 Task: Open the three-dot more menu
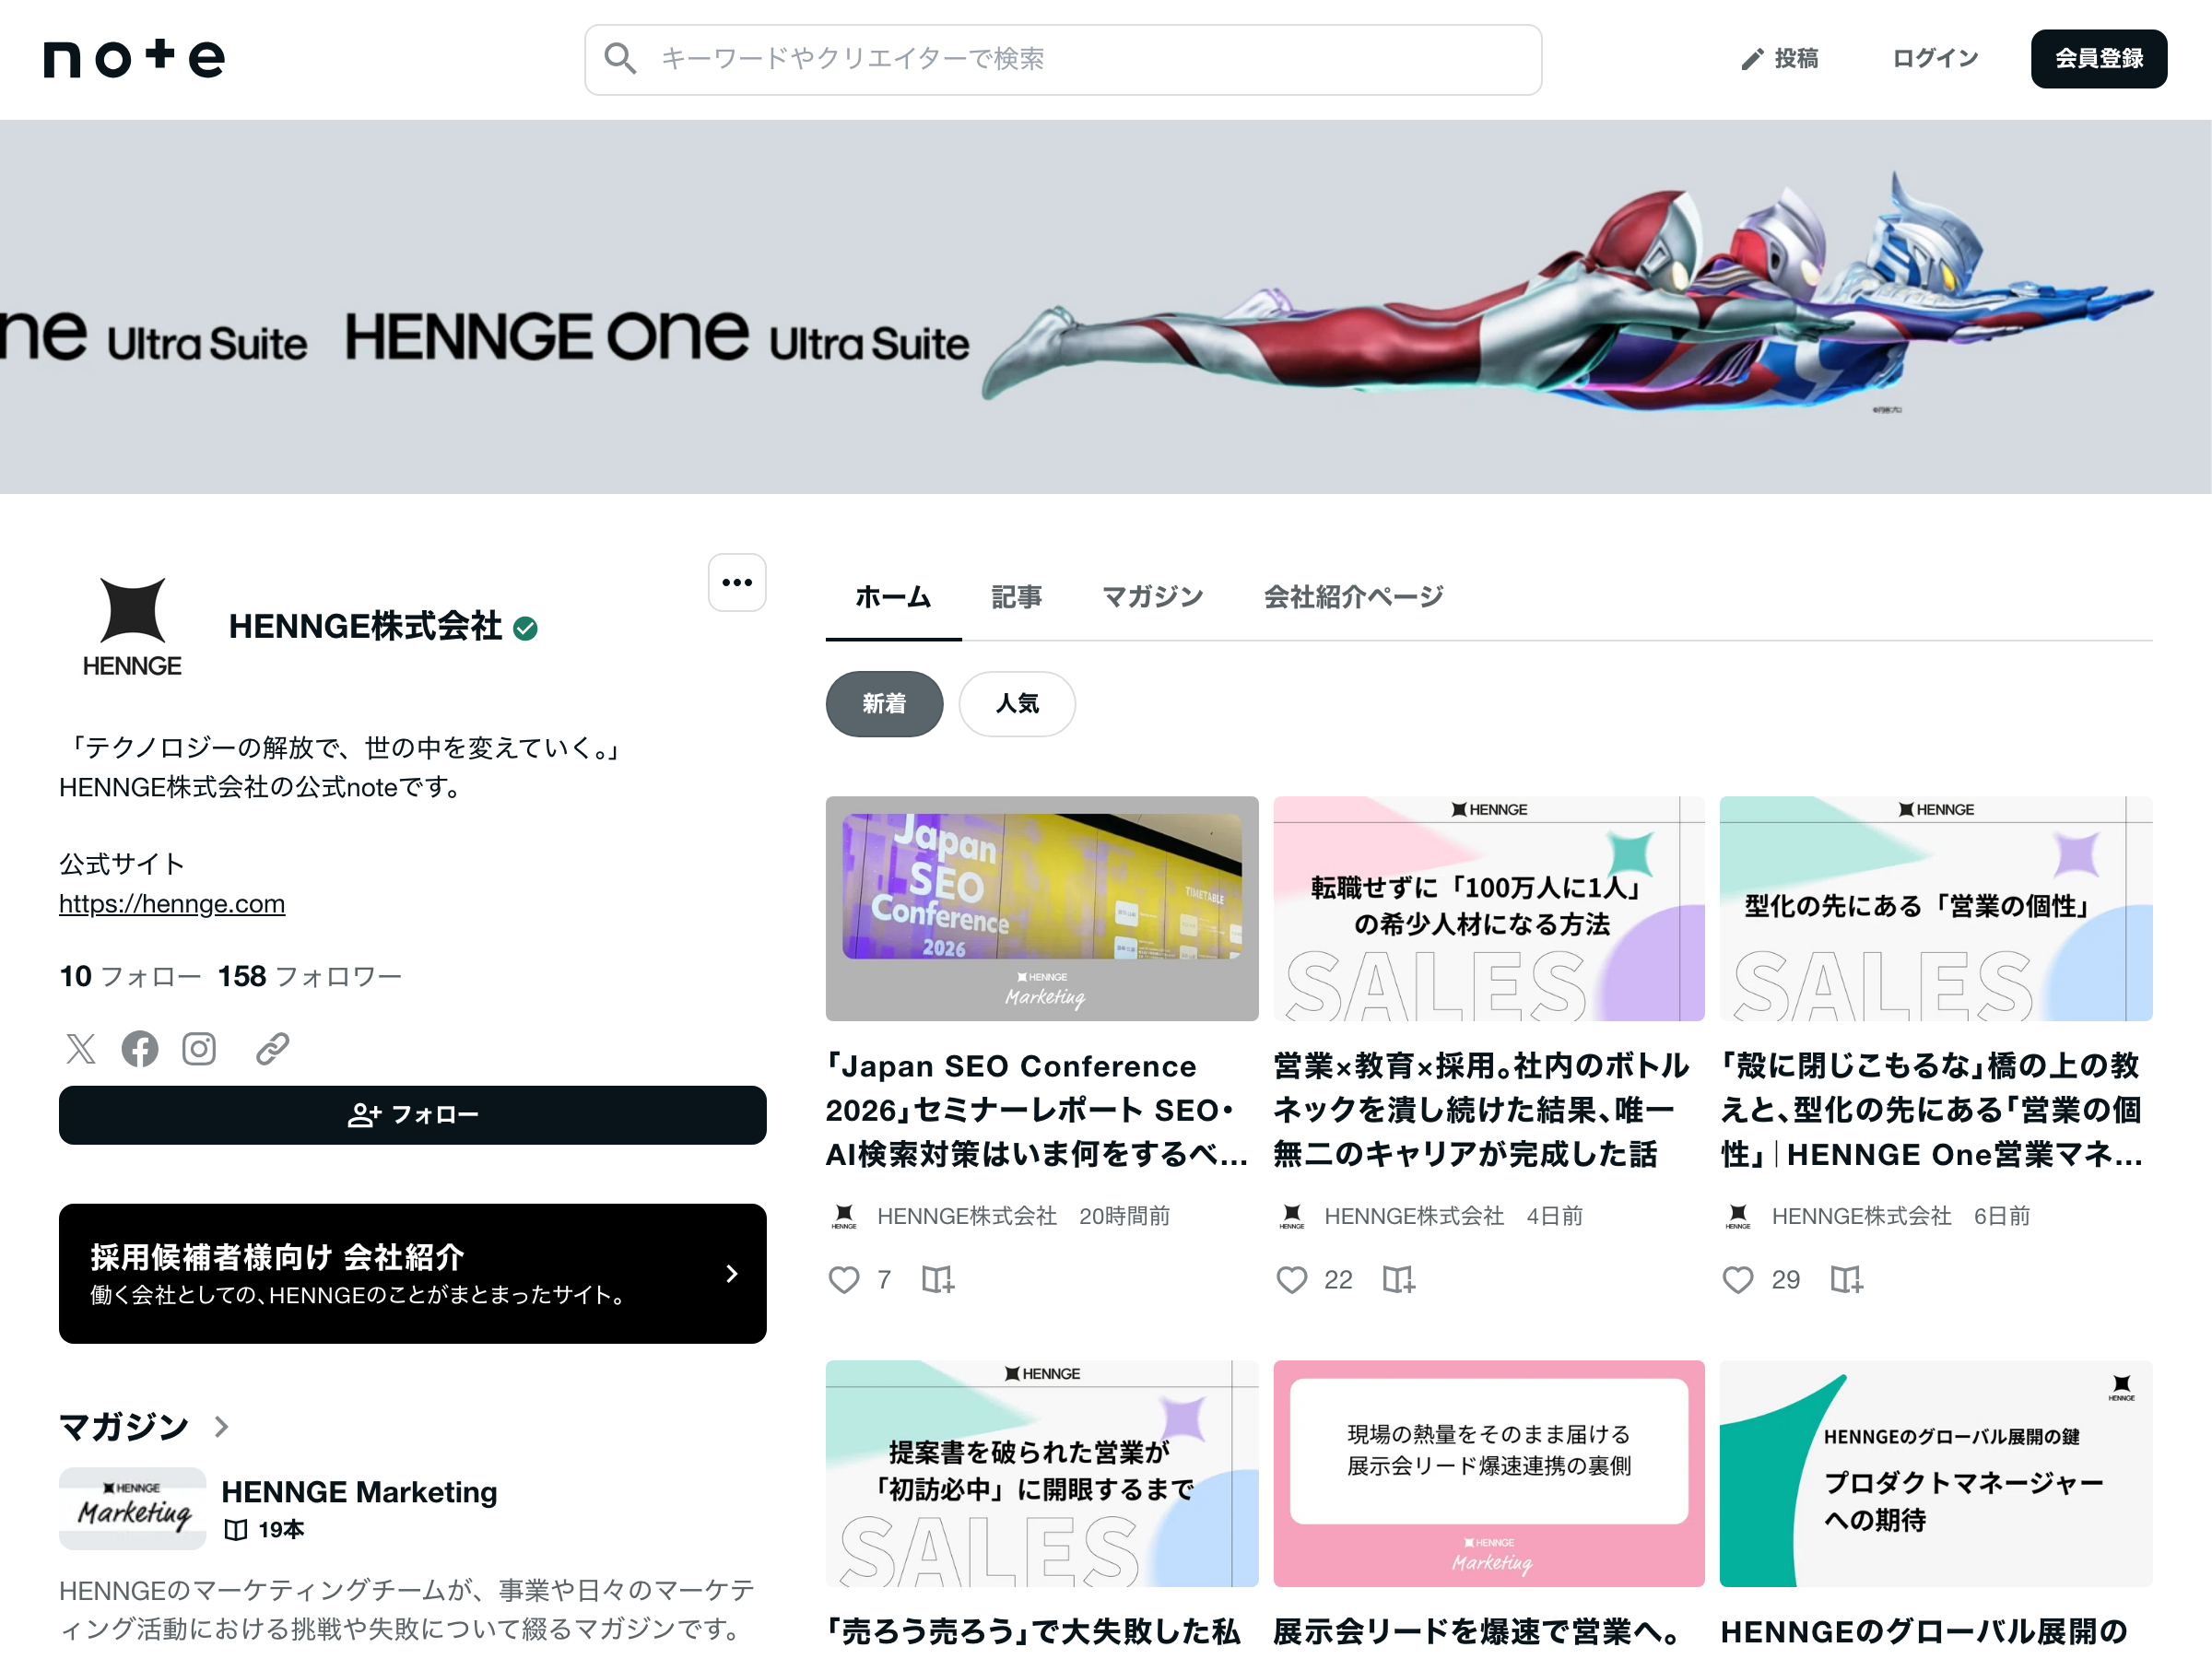click(737, 582)
